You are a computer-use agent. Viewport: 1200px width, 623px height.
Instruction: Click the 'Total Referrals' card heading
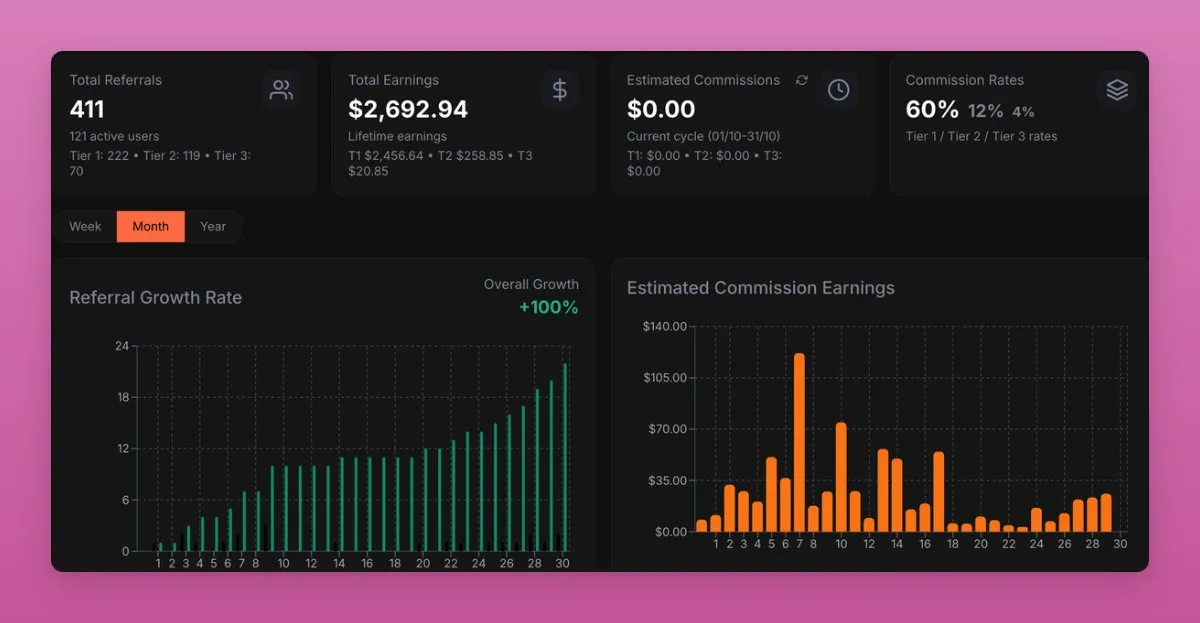(115, 80)
